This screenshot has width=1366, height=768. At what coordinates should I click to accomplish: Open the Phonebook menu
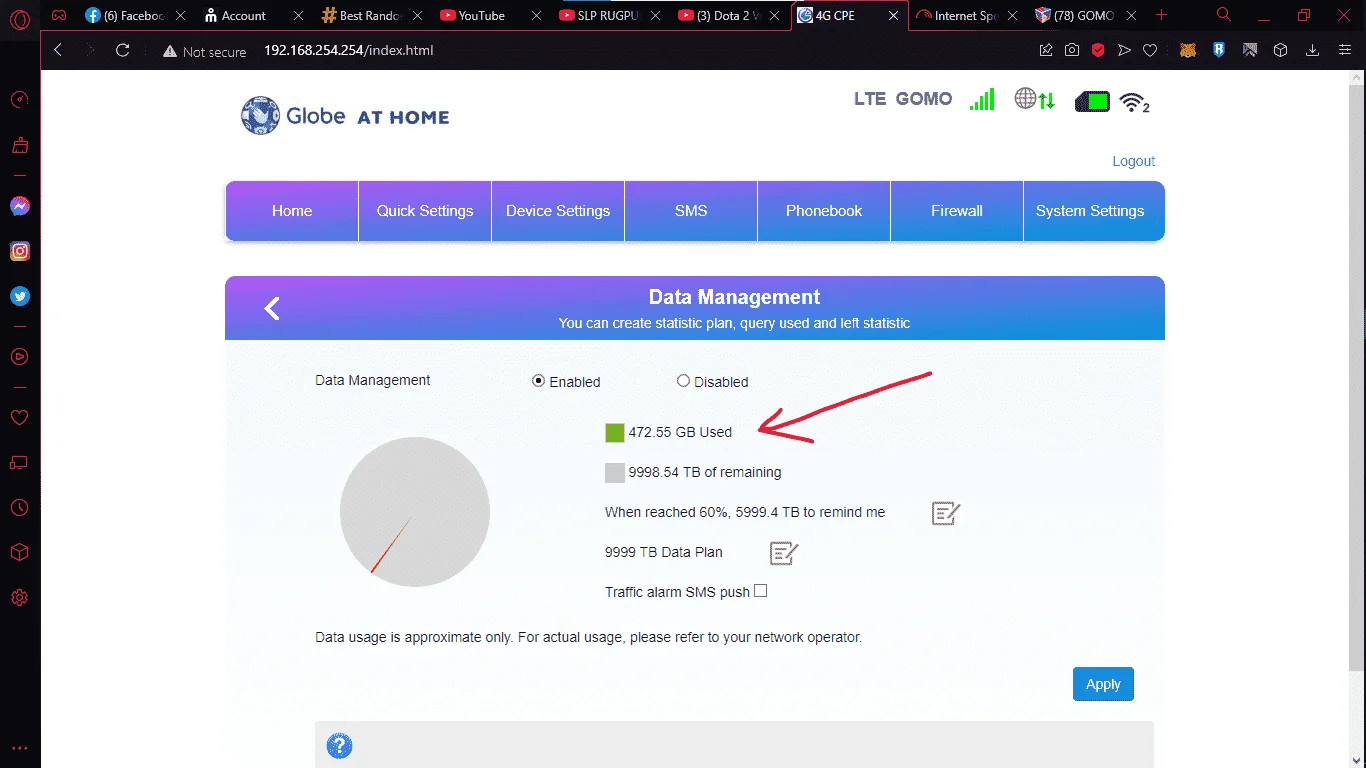(824, 211)
